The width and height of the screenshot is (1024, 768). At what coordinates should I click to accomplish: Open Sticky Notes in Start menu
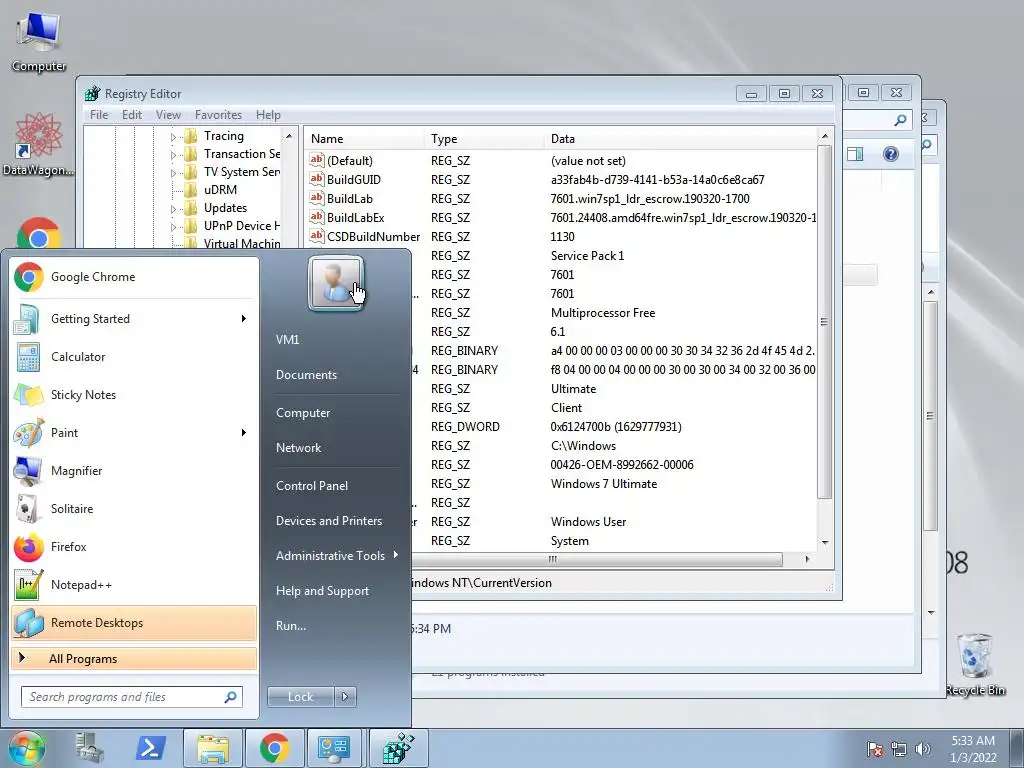point(134,394)
